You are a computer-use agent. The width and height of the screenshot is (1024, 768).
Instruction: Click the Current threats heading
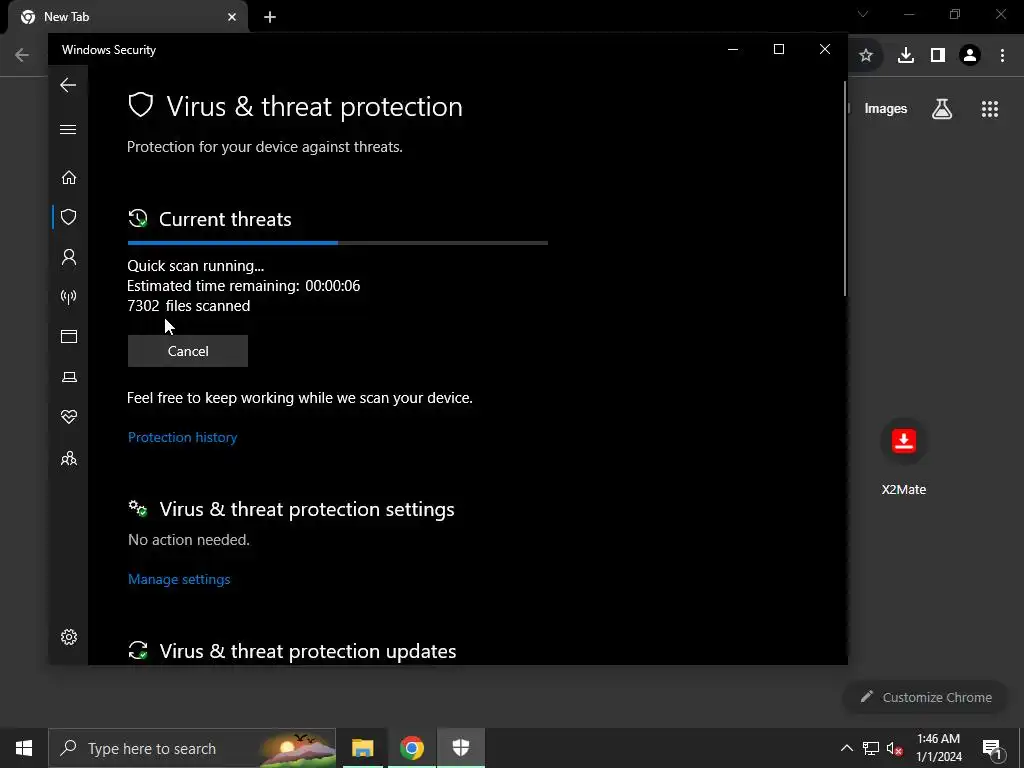[x=225, y=219]
